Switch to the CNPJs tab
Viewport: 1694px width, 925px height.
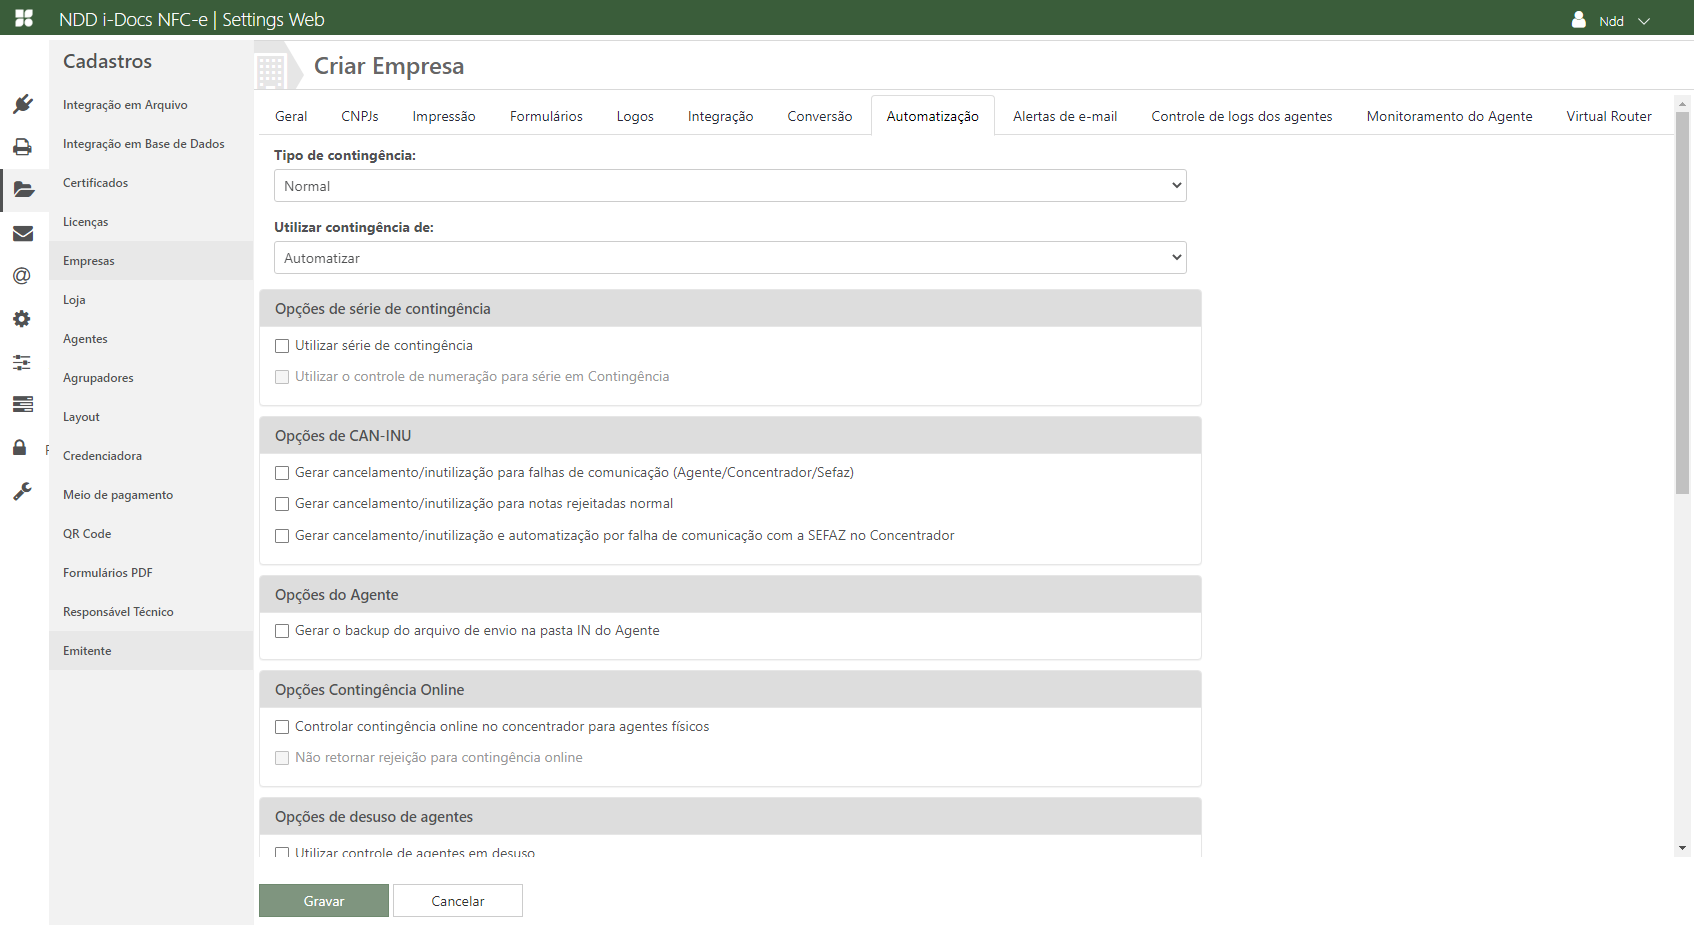coord(359,116)
